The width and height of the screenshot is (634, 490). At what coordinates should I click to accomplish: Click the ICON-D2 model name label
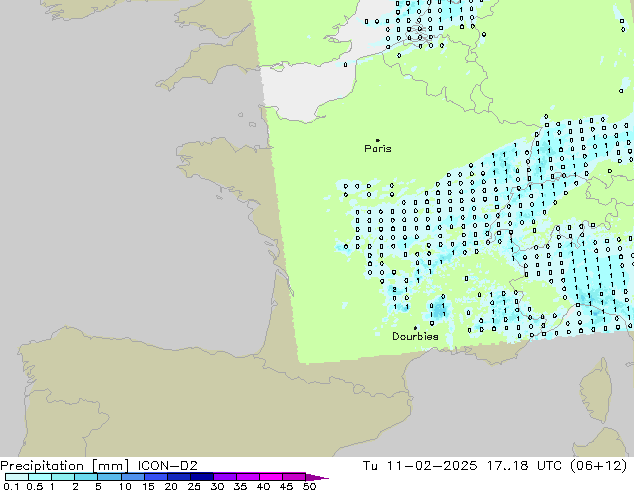coord(167,466)
